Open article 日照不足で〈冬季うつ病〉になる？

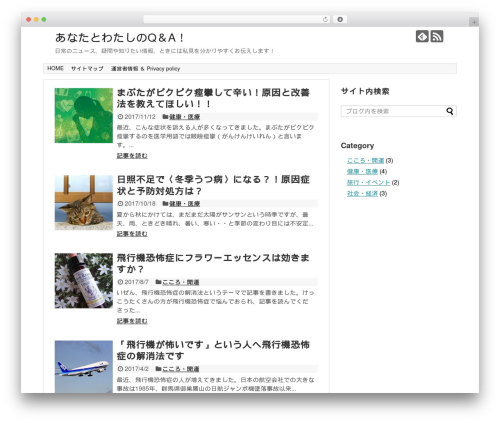click(213, 185)
